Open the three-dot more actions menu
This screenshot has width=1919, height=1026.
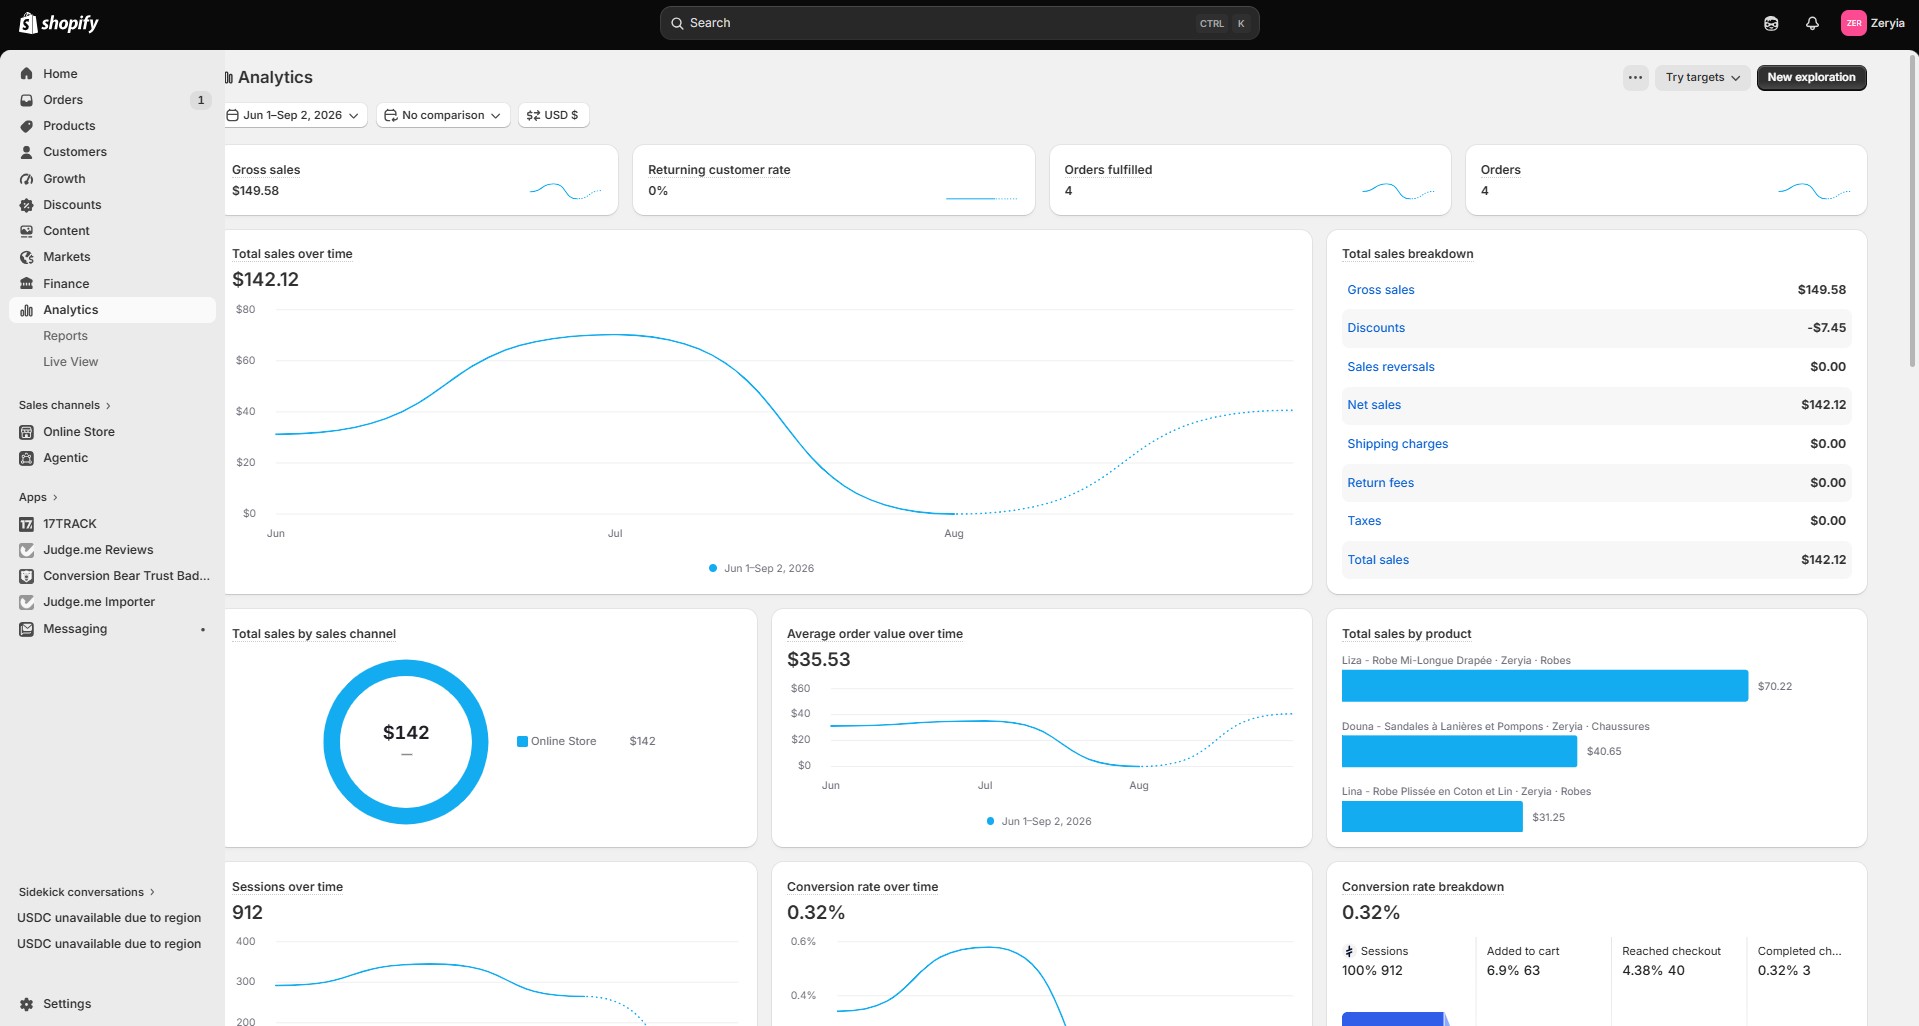click(1635, 77)
